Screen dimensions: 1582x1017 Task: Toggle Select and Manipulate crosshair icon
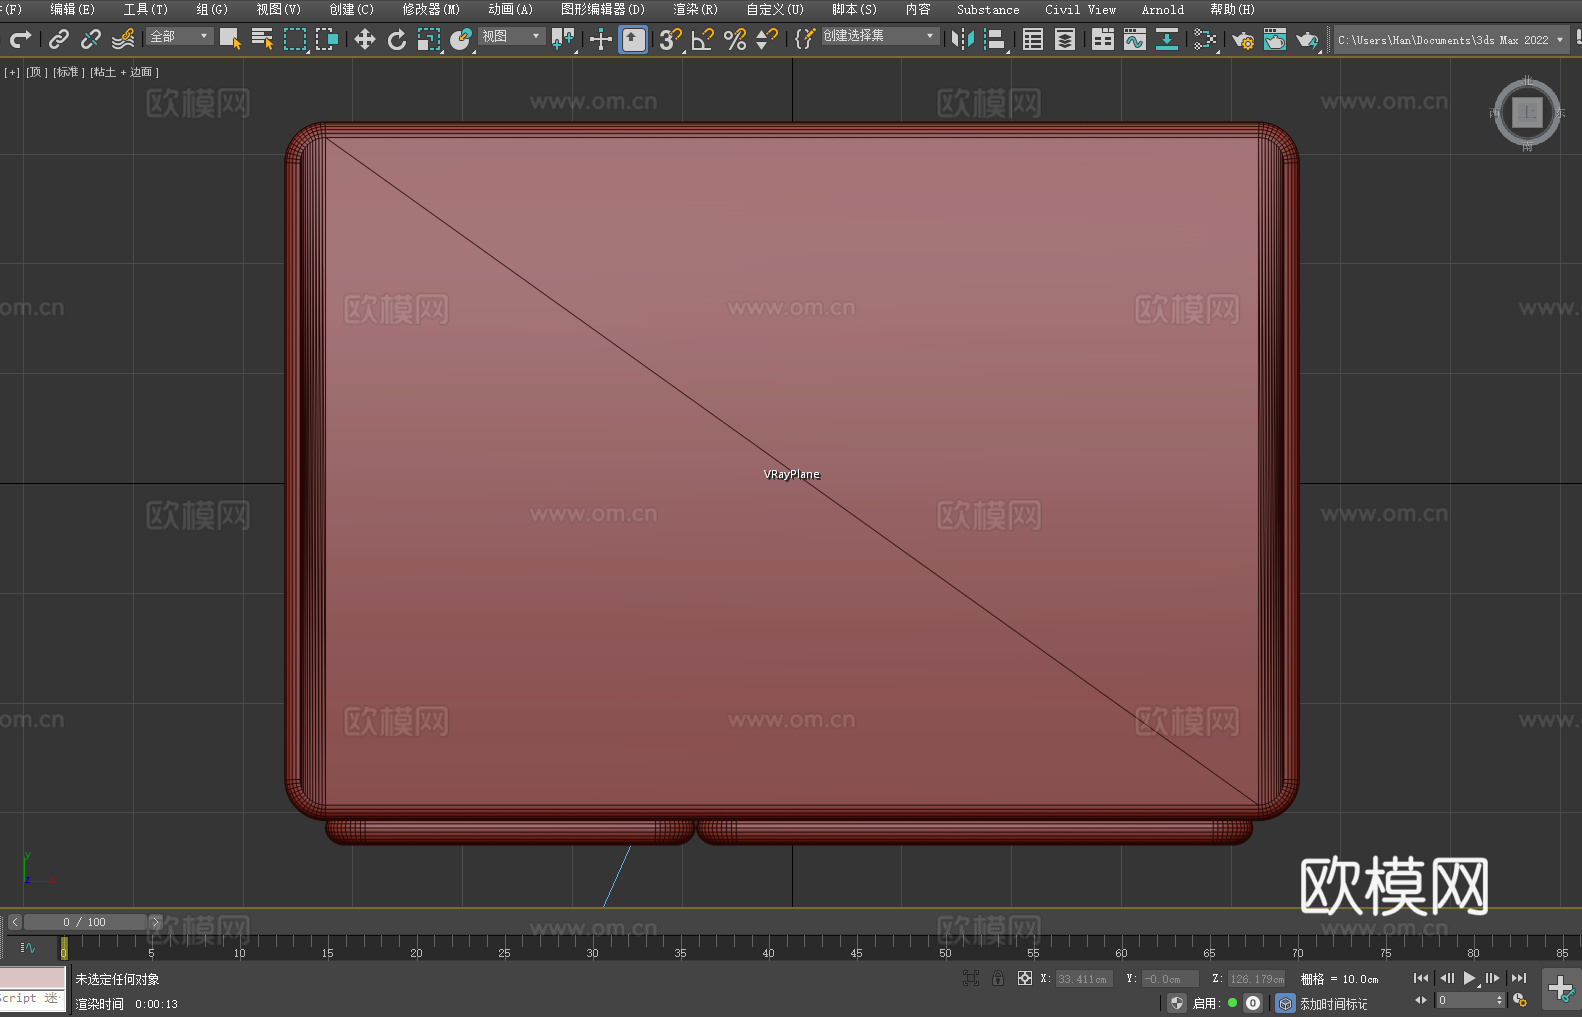click(x=601, y=39)
